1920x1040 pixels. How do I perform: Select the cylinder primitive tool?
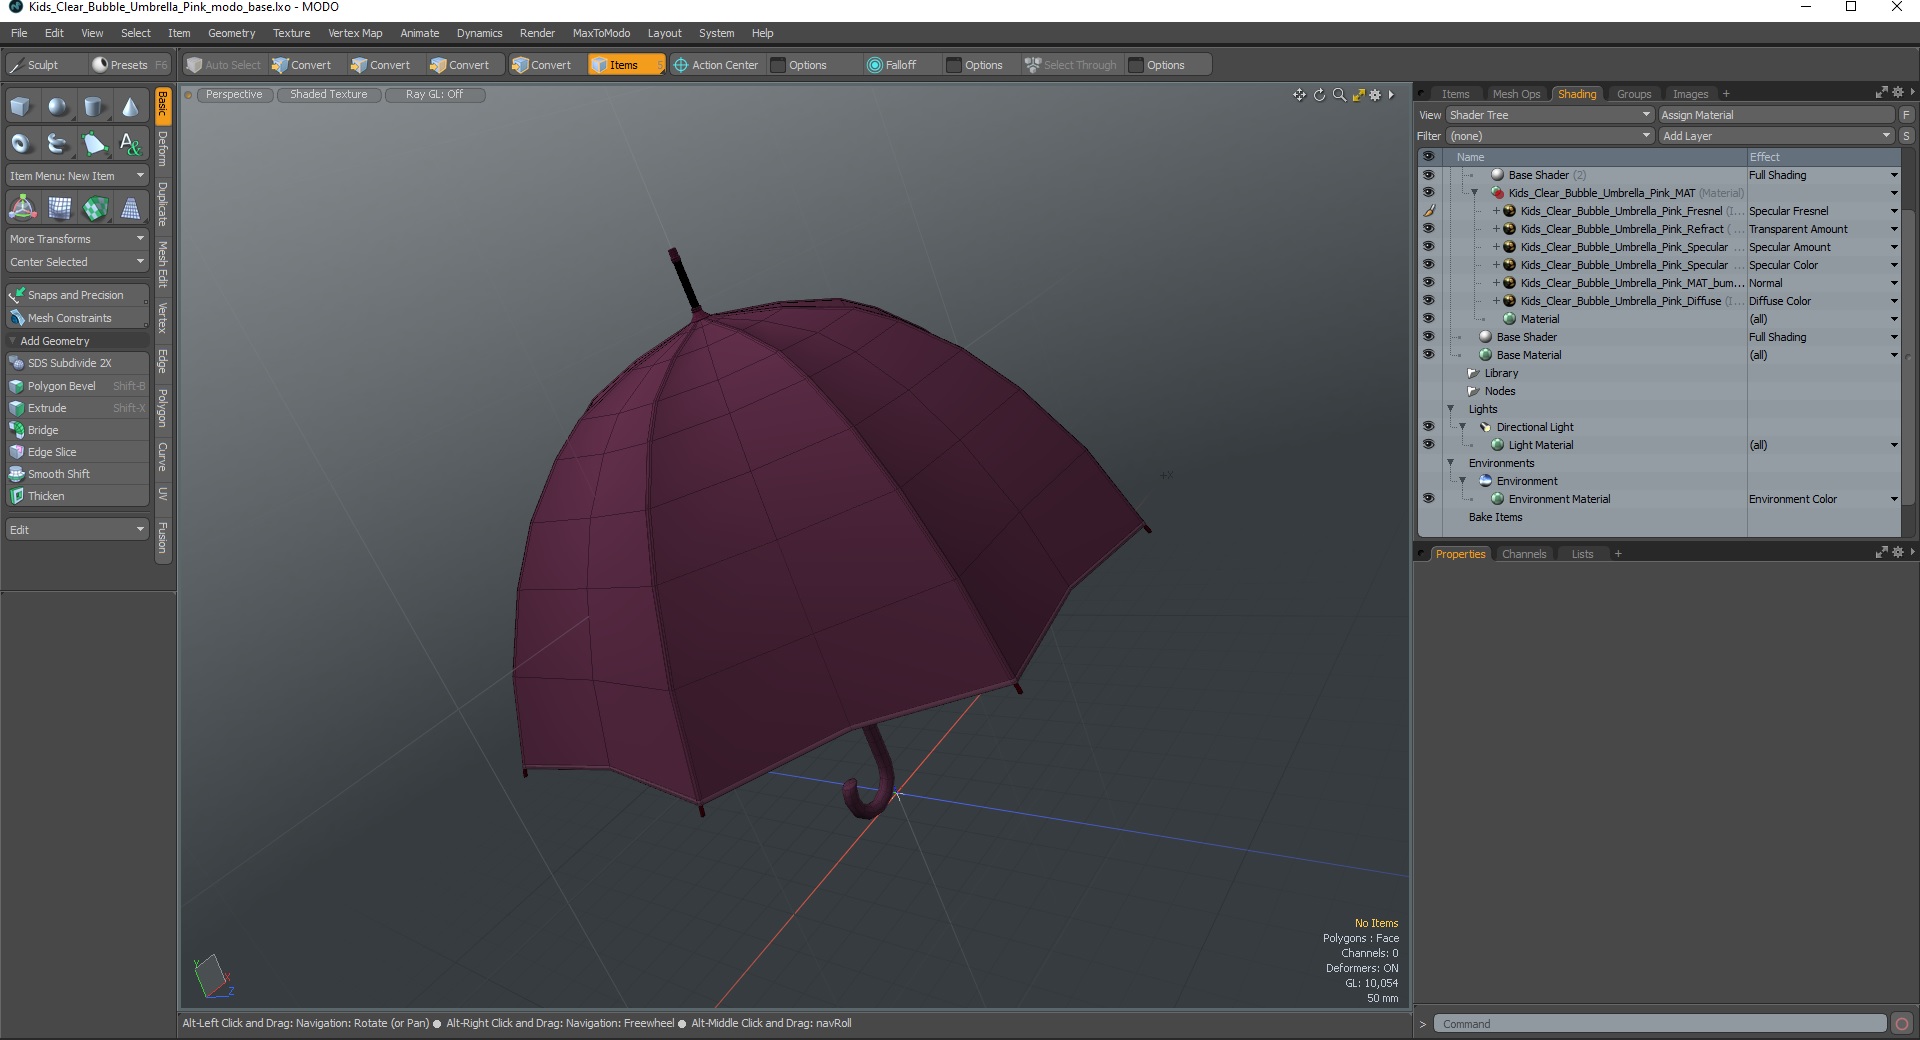tap(94, 107)
